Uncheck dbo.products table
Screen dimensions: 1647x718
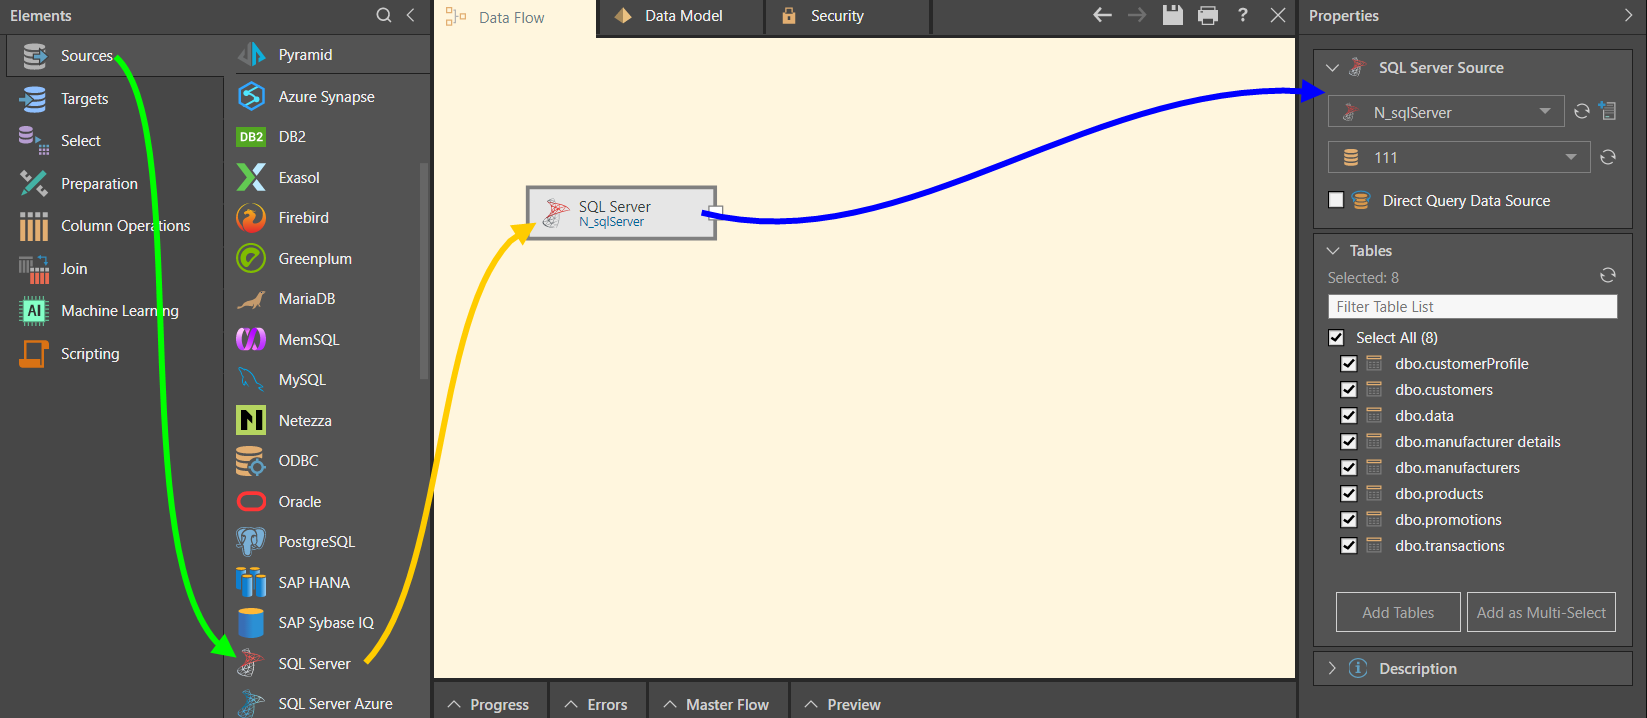(x=1349, y=494)
